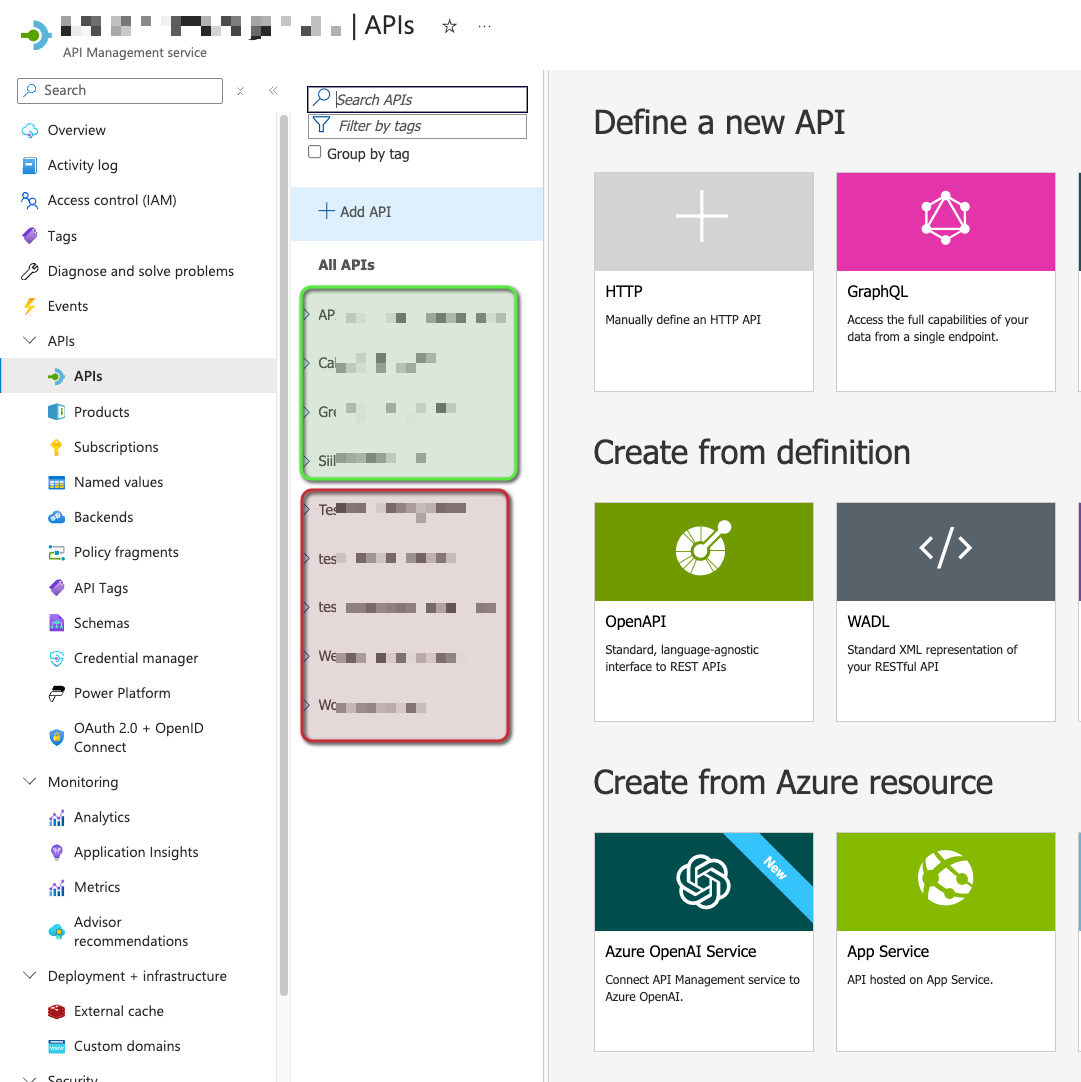
Task: Open the more options ellipsis menu
Action: tap(484, 27)
